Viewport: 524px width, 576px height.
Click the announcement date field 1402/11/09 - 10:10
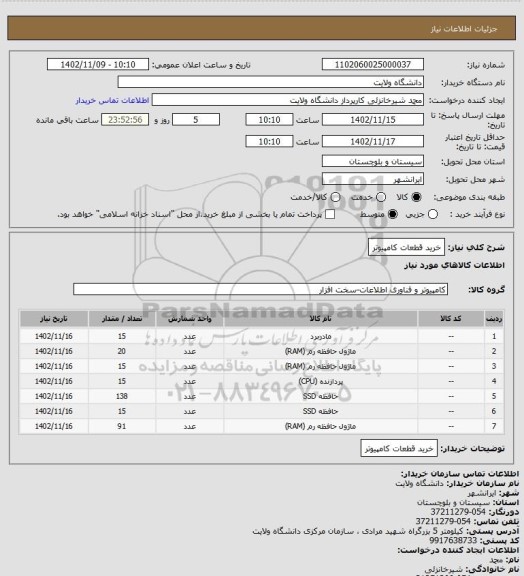tap(98, 65)
